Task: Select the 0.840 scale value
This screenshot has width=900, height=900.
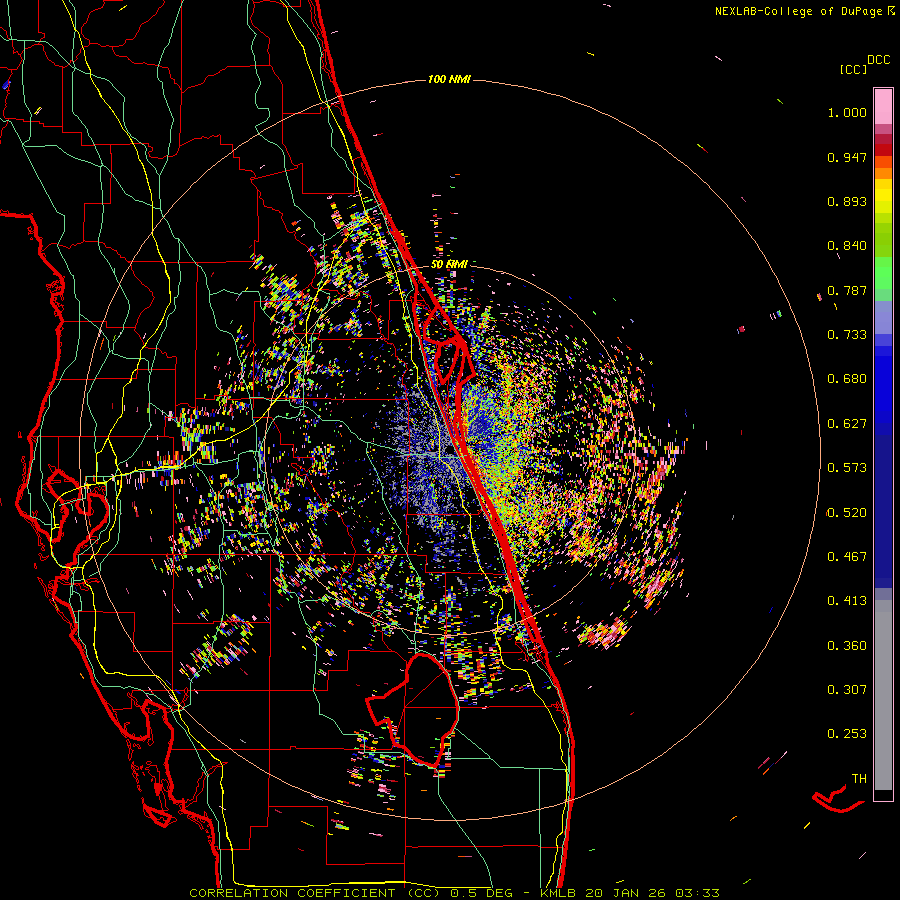Action: click(847, 246)
